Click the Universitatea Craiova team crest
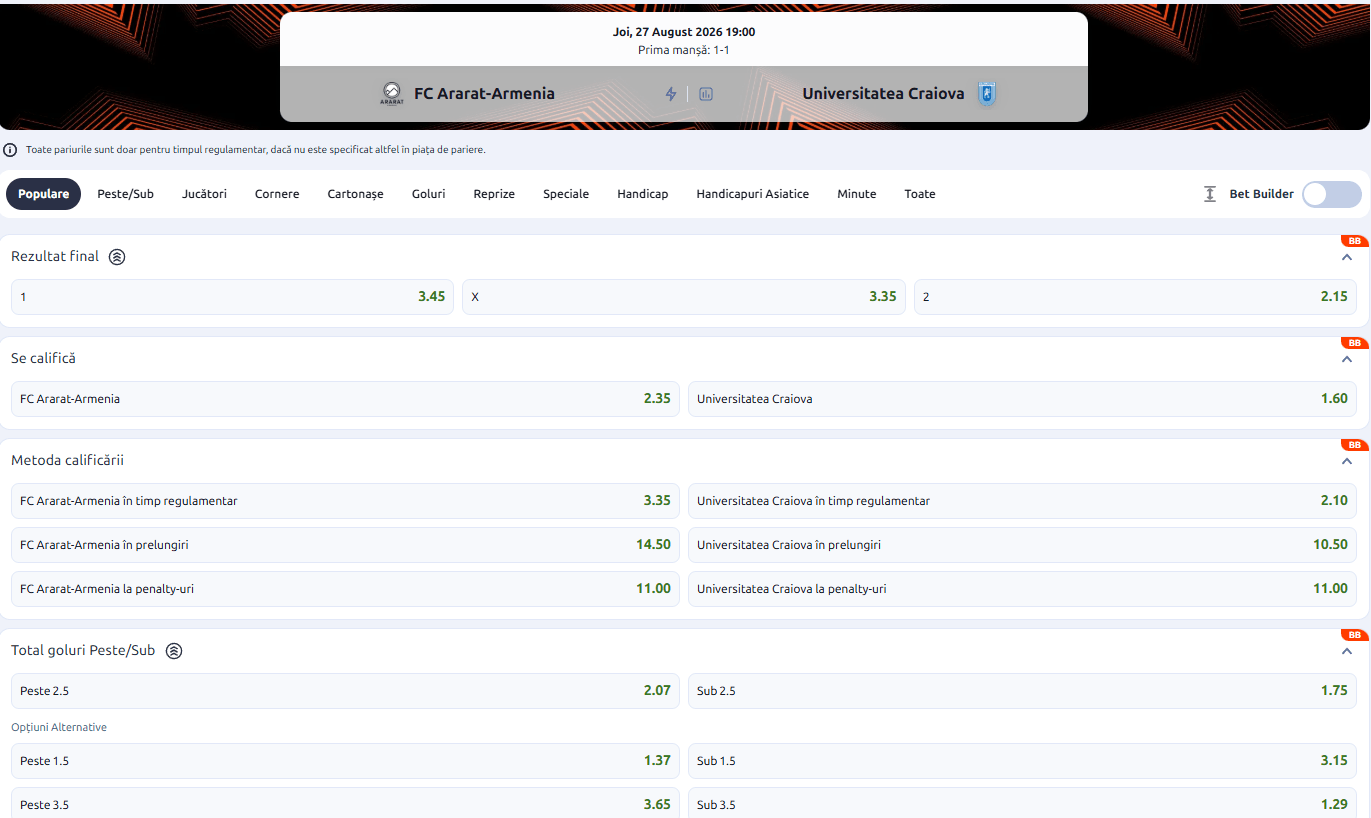 (x=987, y=94)
